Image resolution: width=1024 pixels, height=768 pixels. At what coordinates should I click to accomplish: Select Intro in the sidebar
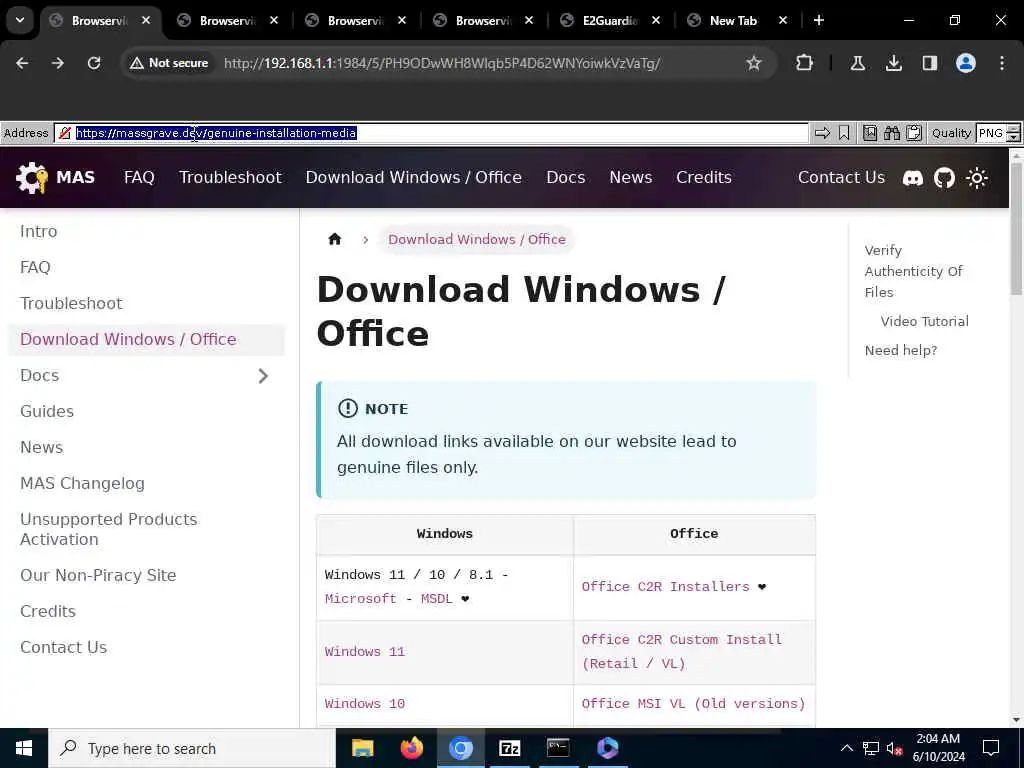point(39,231)
